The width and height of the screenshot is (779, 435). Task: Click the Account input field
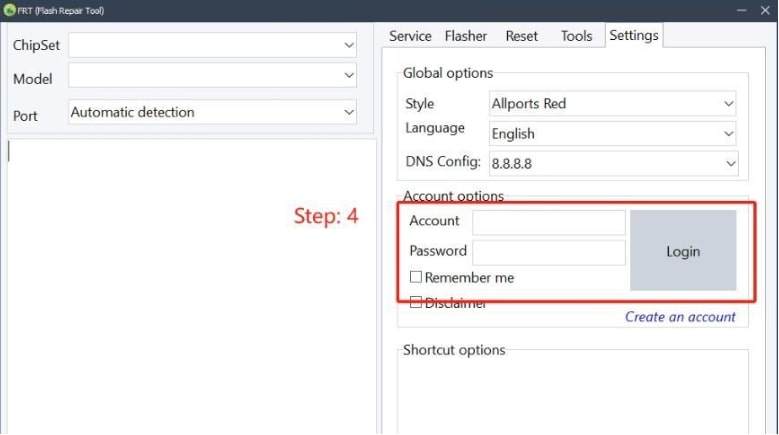548,222
